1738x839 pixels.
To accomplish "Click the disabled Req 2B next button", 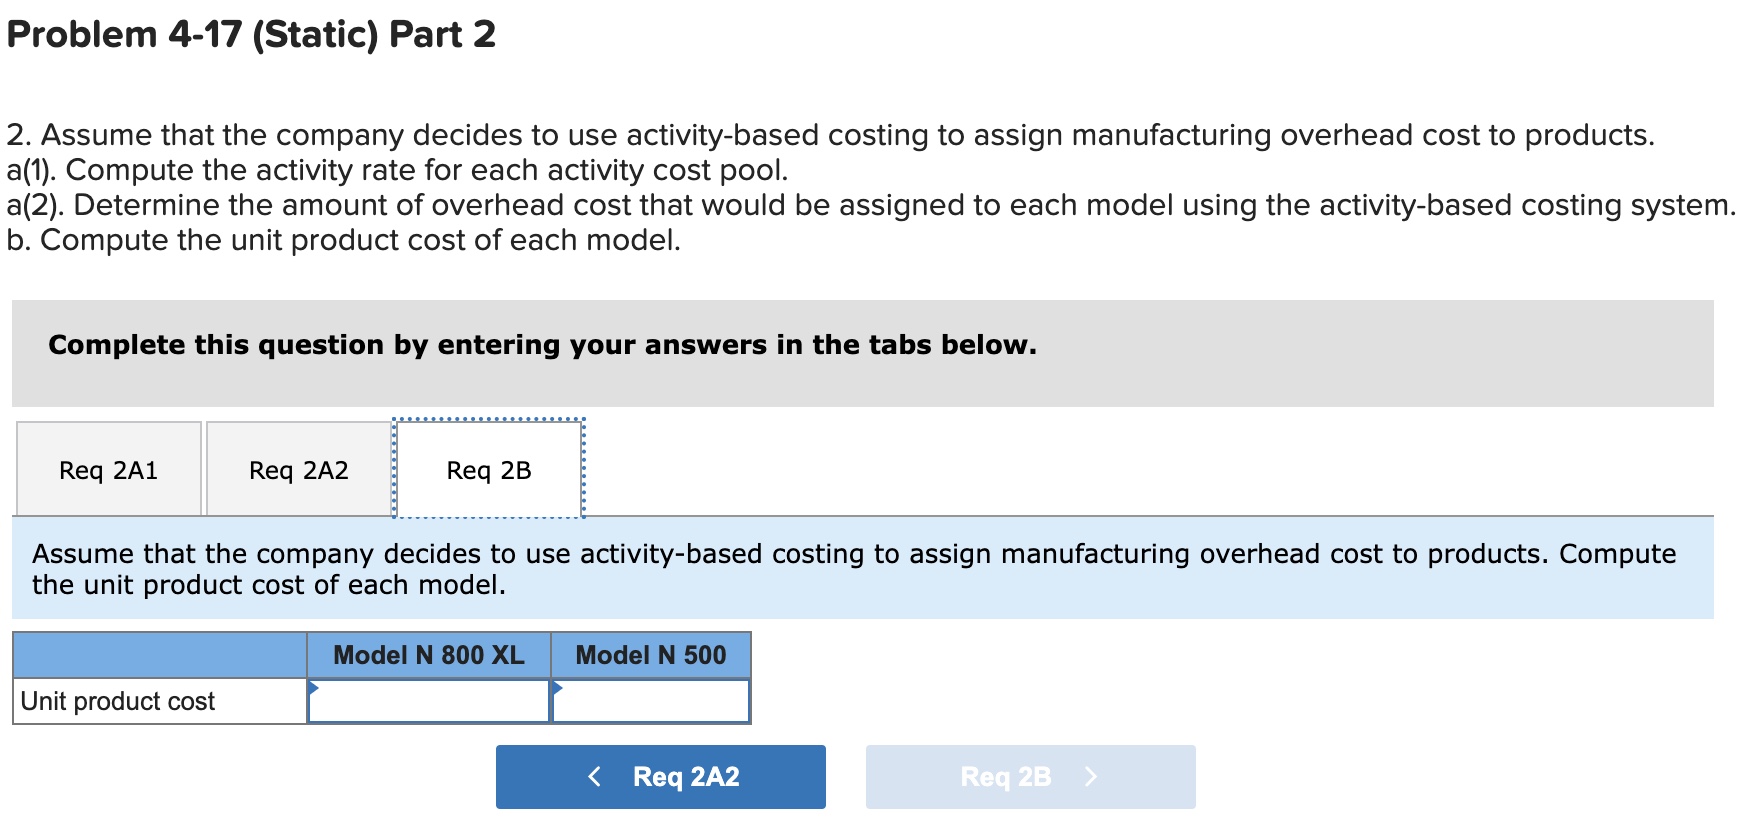I will point(1030,776).
